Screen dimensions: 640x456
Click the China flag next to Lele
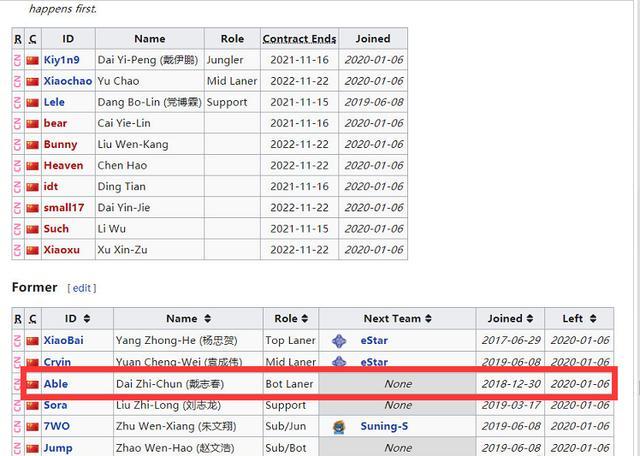33,102
